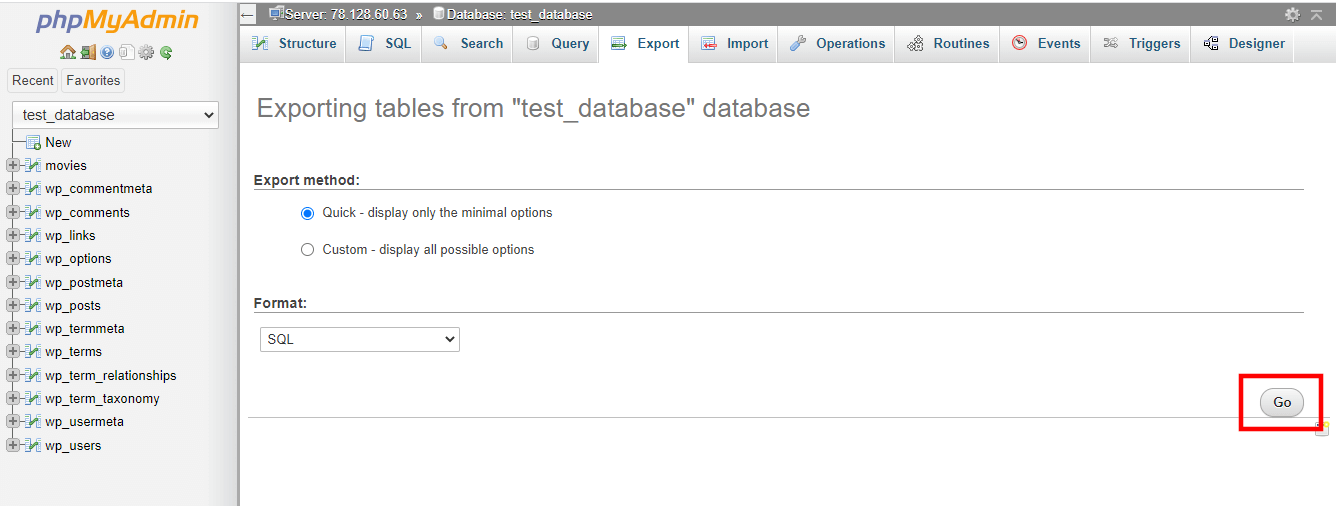Open the SQL format dropdown
Screen dimensions: 1336x506
point(359,340)
